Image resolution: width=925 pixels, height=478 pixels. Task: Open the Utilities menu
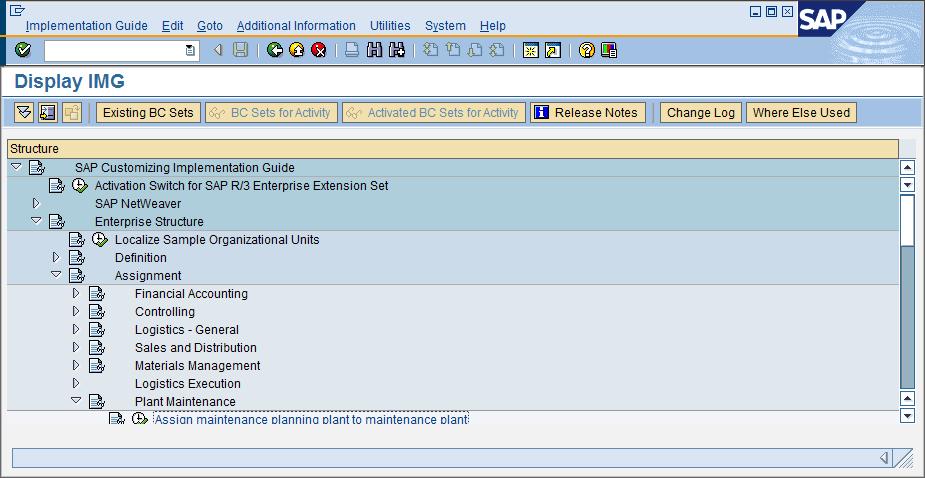click(390, 26)
